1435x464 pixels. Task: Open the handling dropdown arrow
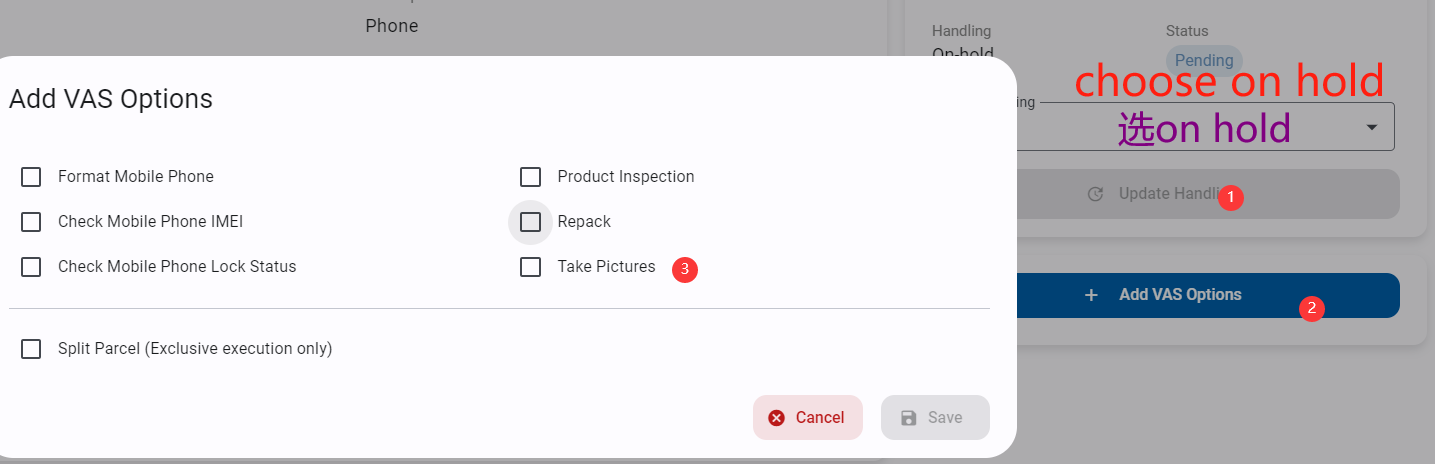point(1372,127)
